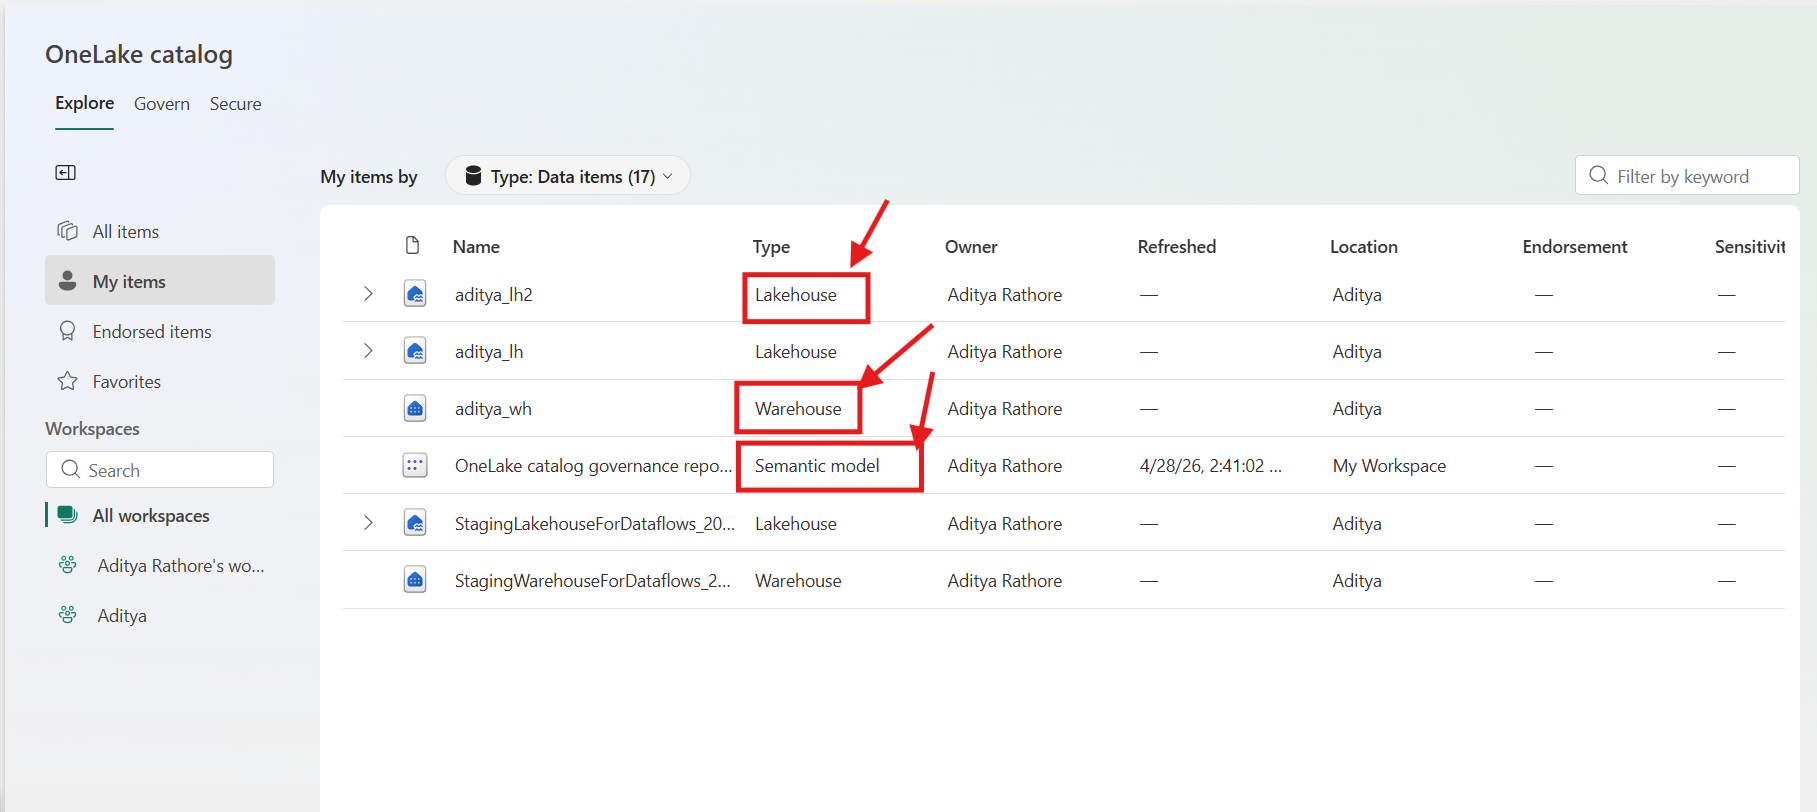Click the Filter by keyword field
Viewport: 1817px width, 812px height.
[x=1687, y=175]
